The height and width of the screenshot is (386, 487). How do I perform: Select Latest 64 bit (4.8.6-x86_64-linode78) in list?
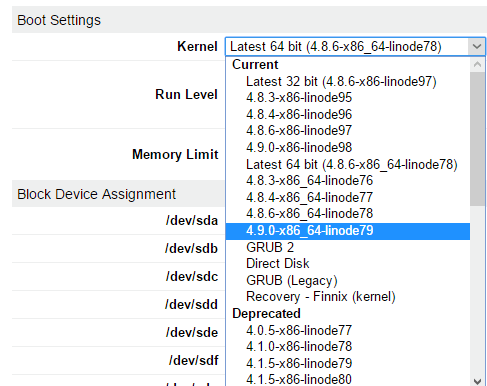[348, 164]
